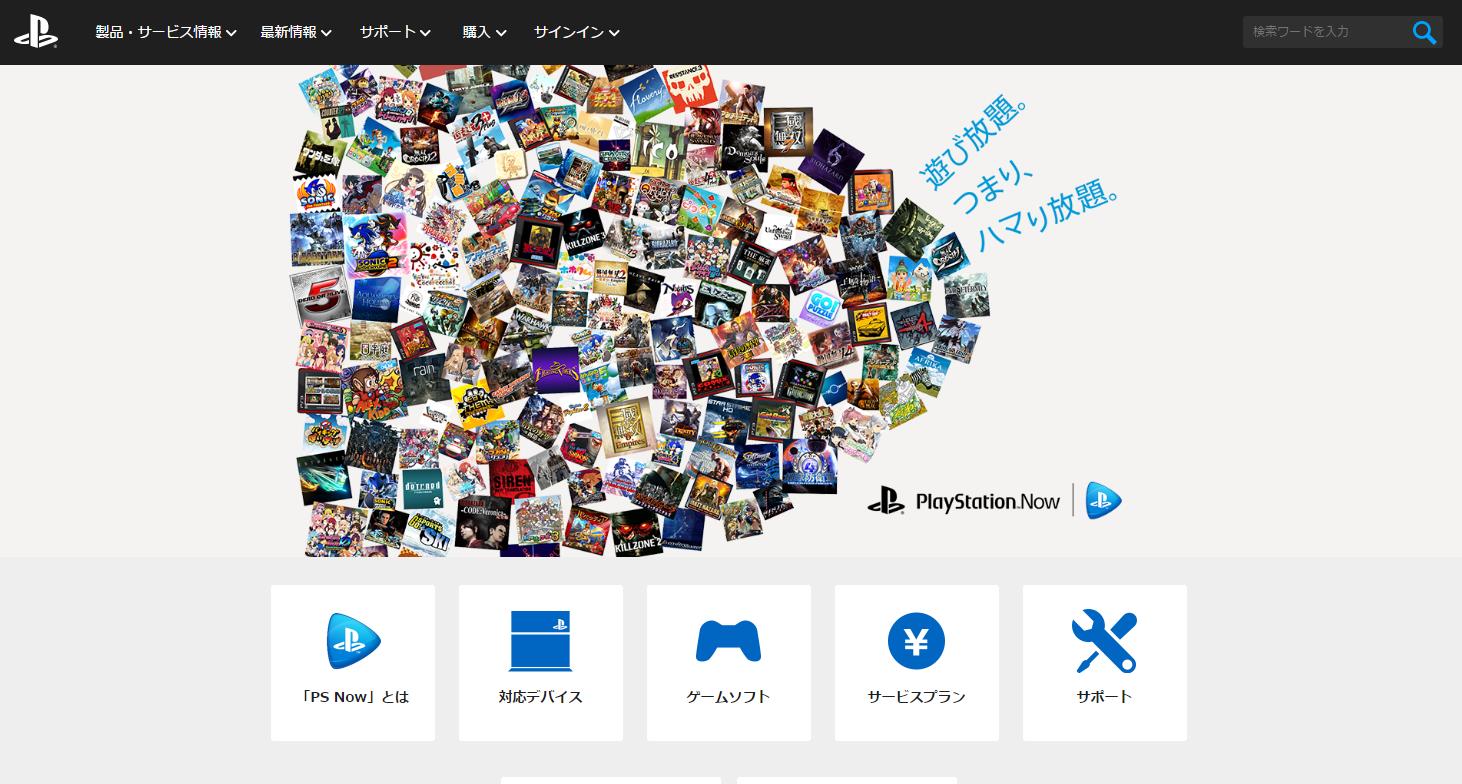Click the search magnifier icon
Image resolution: width=1462 pixels, height=784 pixels.
[x=1424, y=32]
